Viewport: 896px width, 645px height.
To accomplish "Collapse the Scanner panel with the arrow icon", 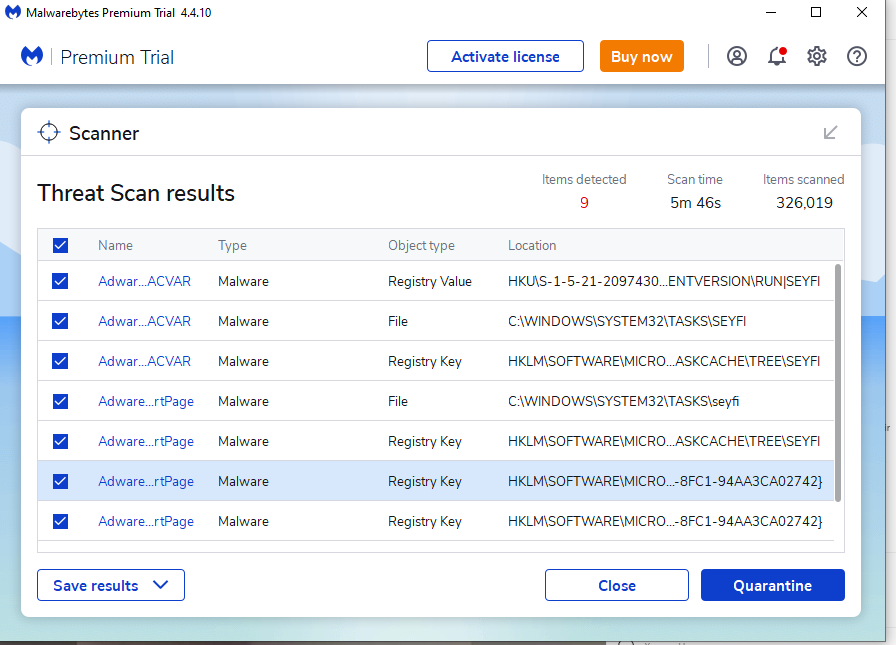I will click(x=830, y=133).
